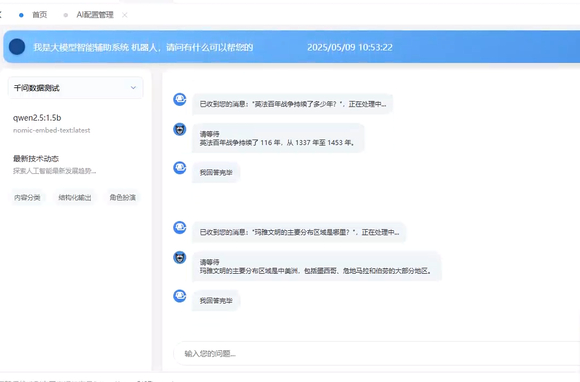Select the 结构化输出 tag
This screenshot has height=382, width=580.
75,197
